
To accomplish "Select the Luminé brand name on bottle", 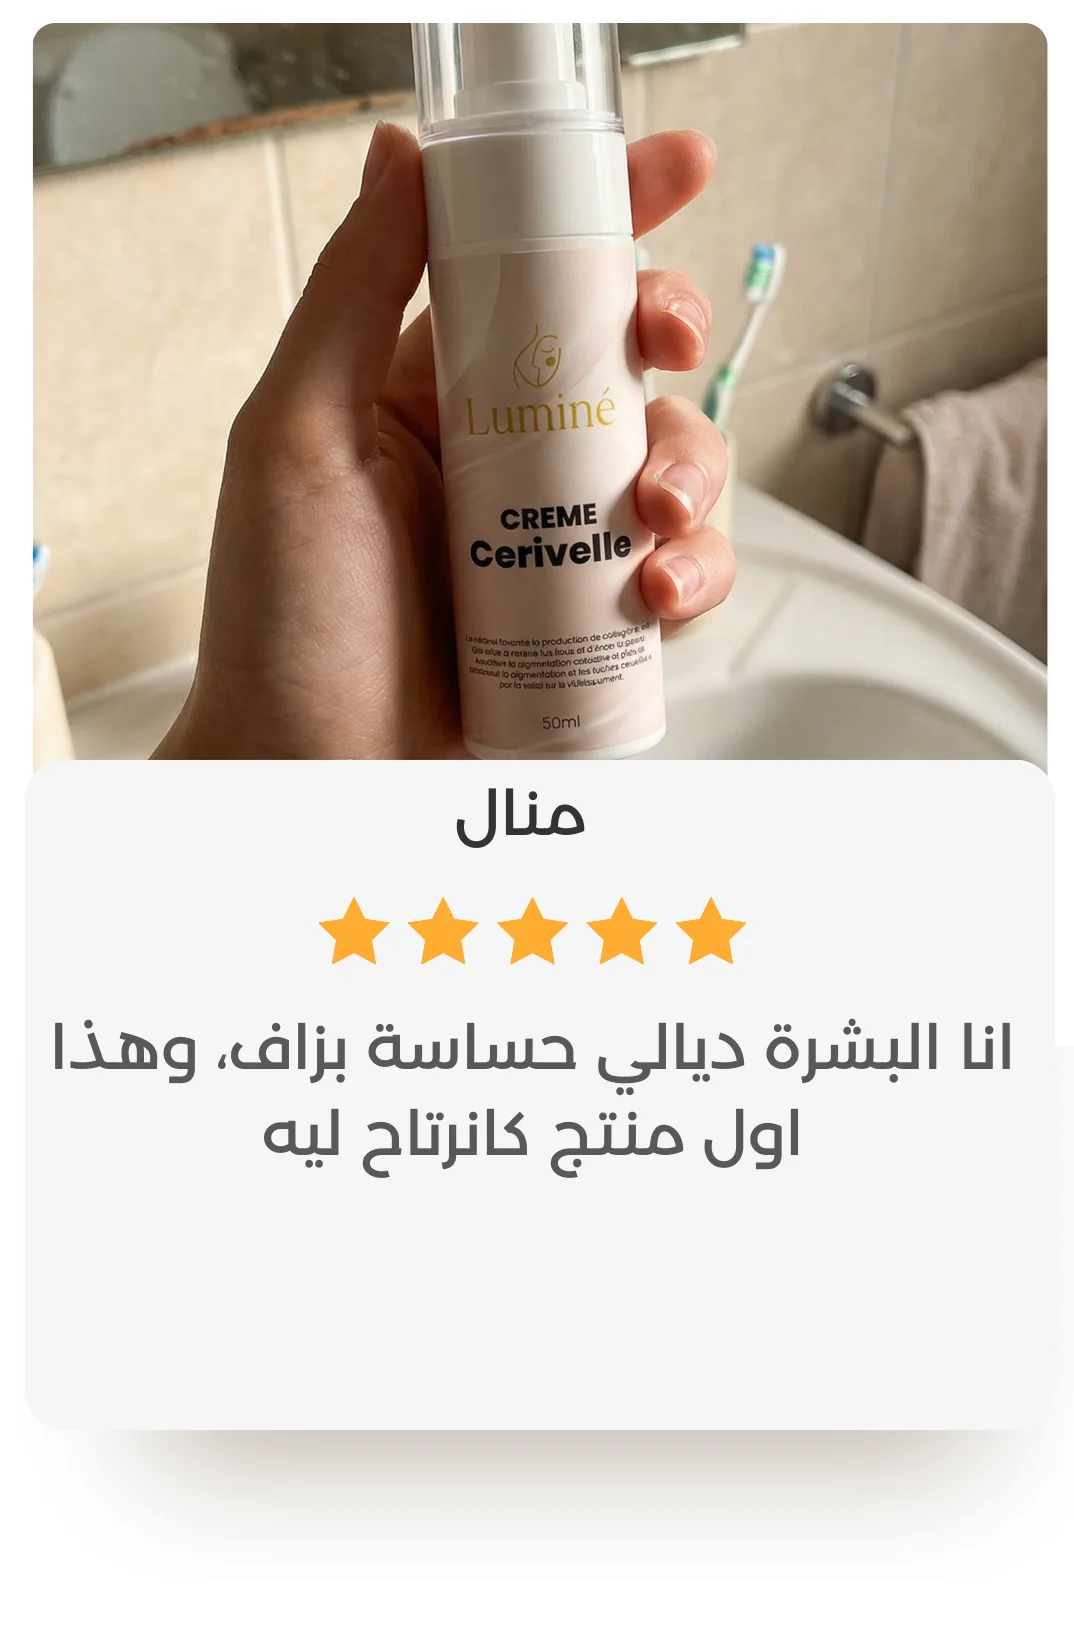I will pos(540,414).
